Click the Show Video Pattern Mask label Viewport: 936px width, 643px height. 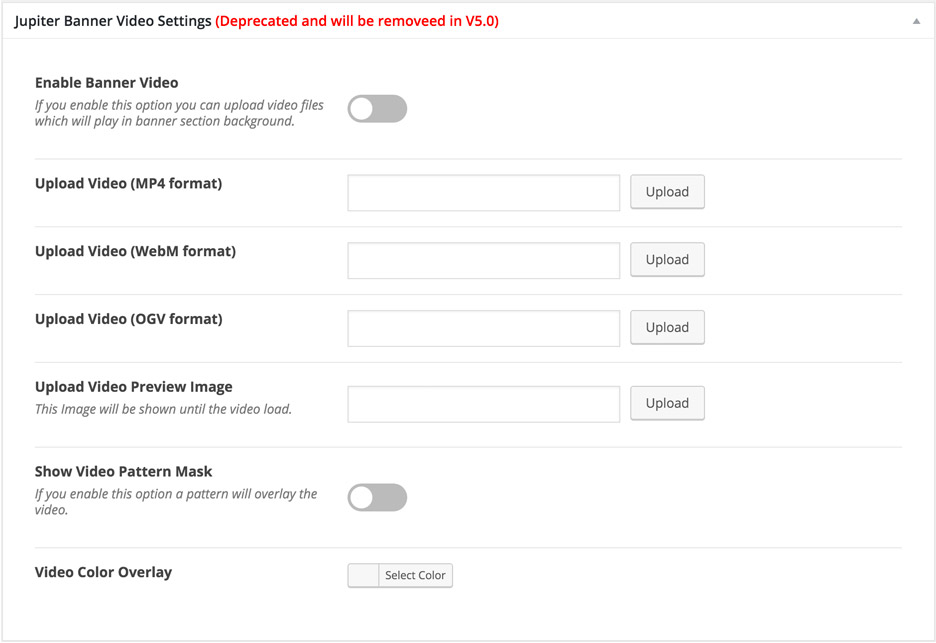124,472
